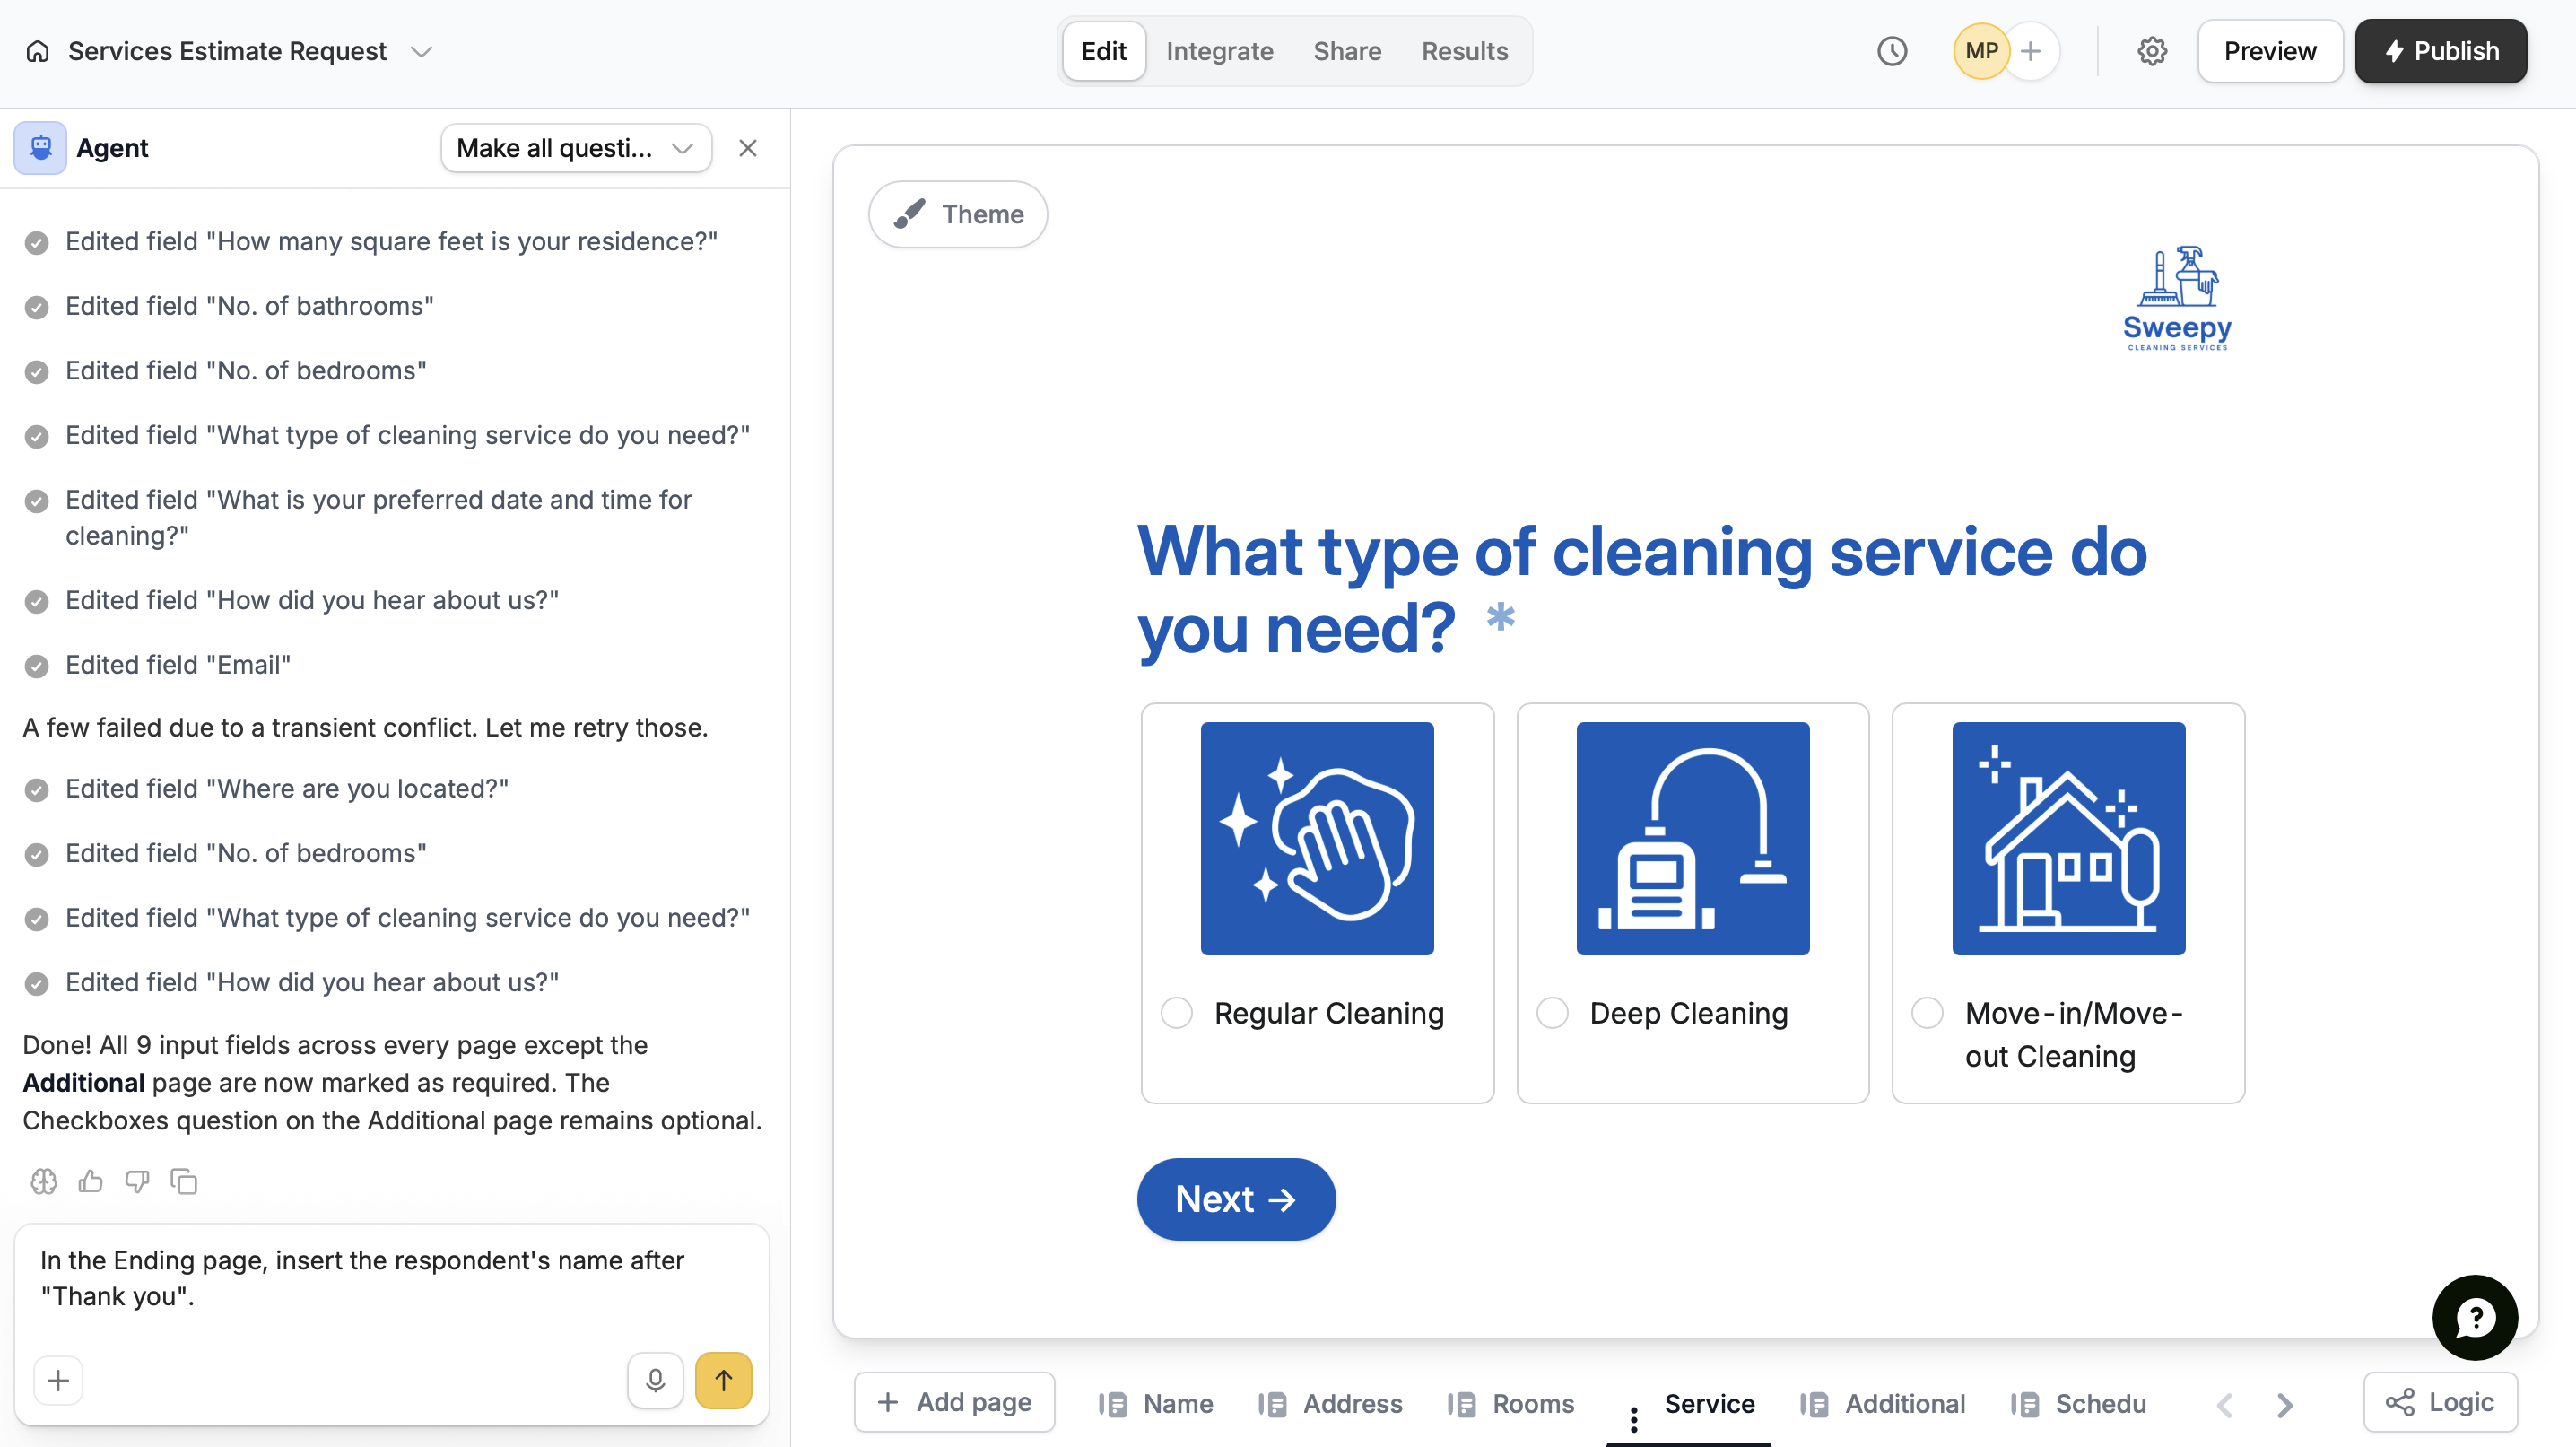Viewport: 2576px width, 1447px height.
Task: Click the Preview button
Action: [x=2269, y=51]
